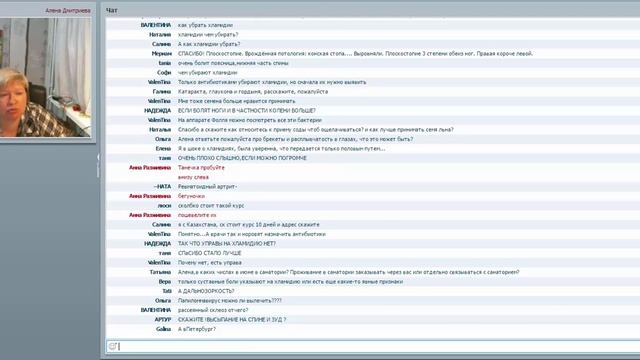Select message "сколько стоит такой курс"
The width and height of the screenshot is (640, 360).
211,206
